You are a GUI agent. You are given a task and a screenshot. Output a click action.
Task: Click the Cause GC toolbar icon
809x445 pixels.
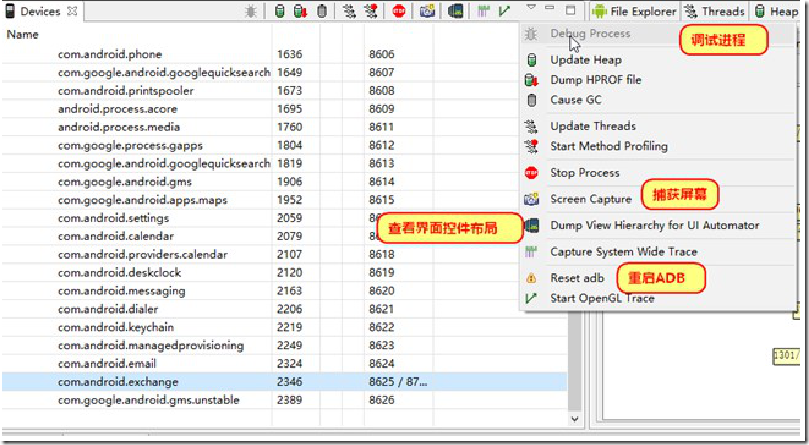click(x=322, y=11)
